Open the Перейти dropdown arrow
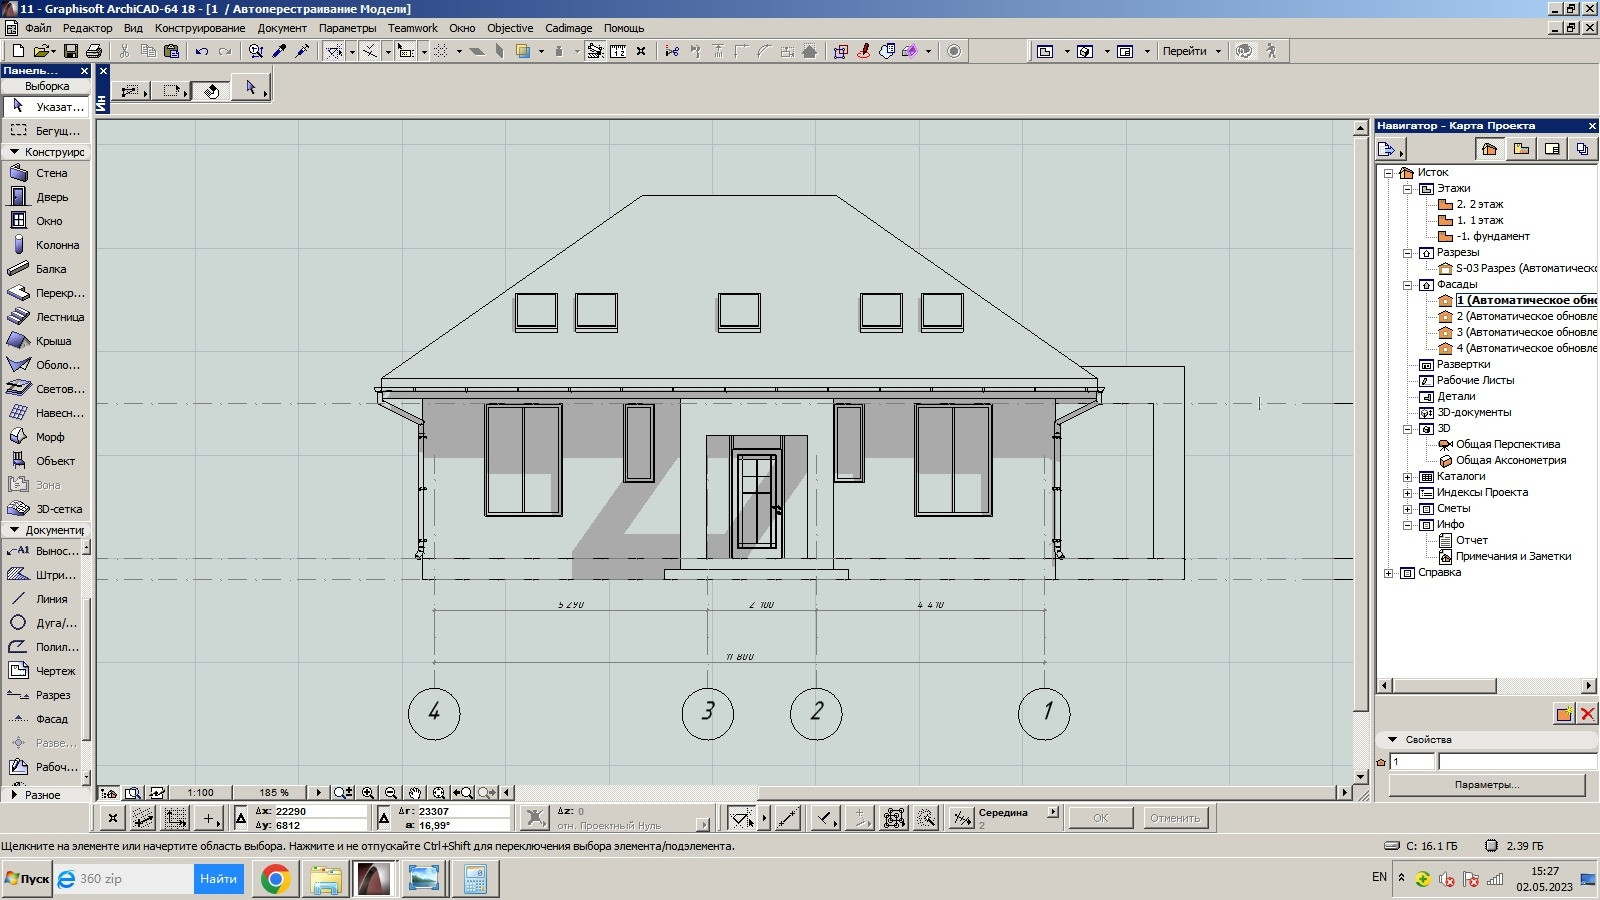 click(1218, 51)
